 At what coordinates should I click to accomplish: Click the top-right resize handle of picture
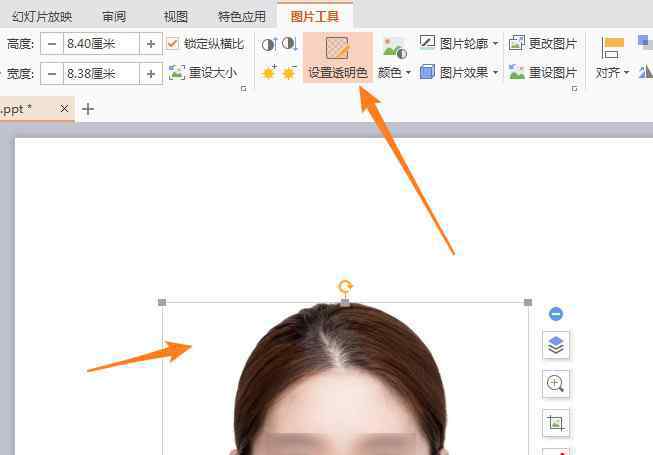(x=528, y=303)
